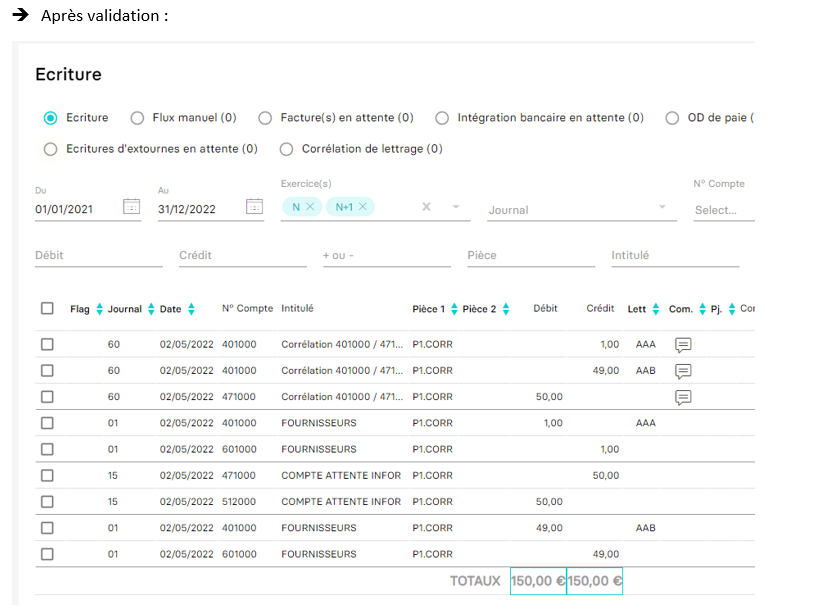Select Intégration bancaire en attente (0)
Viewport: 822px width, 612px height.
(x=442, y=118)
